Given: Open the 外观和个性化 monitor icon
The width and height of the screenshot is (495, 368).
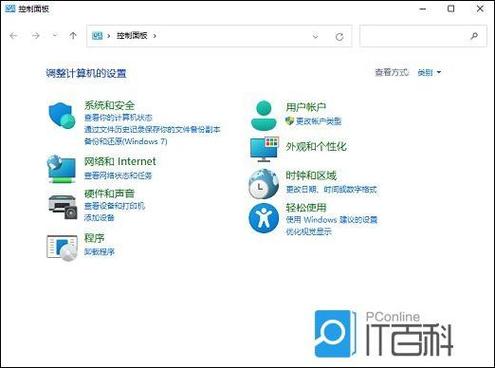Looking at the screenshot, I should 264,149.
